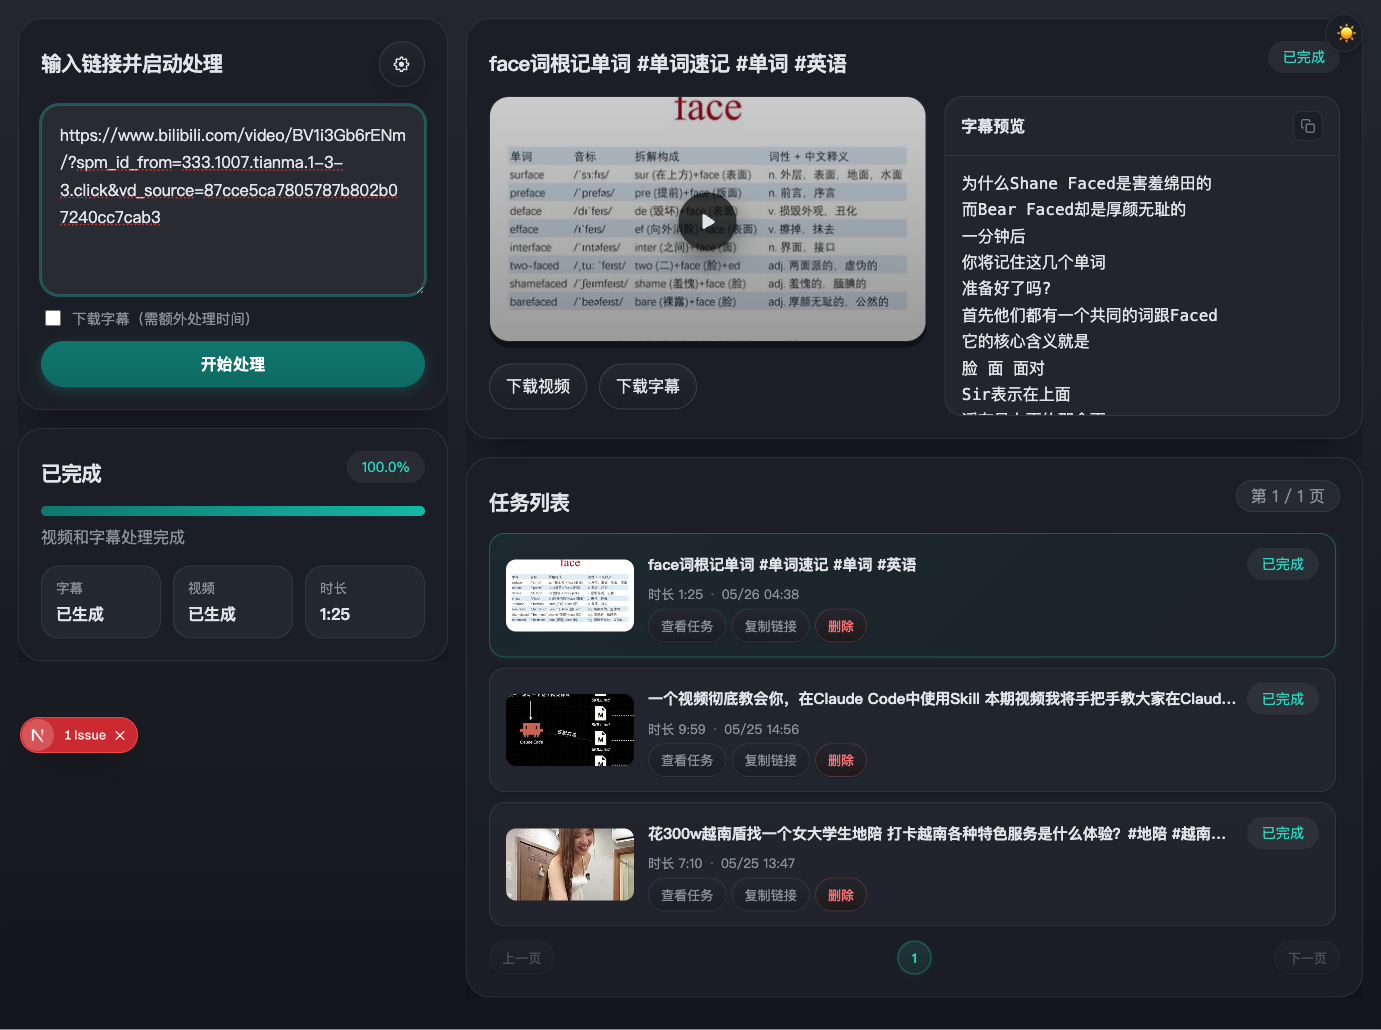Delete the 花300w越南 task
The height and width of the screenshot is (1030, 1381).
[841, 895]
